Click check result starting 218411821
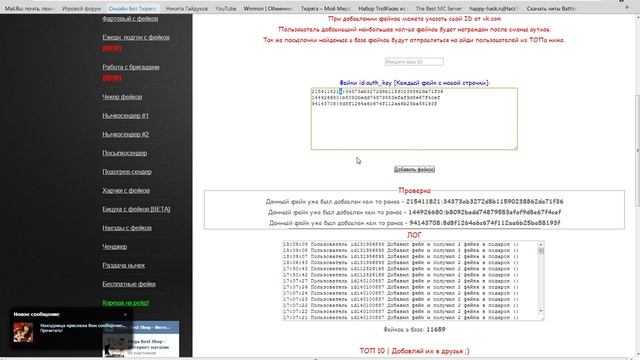This screenshot has height=360, width=640. click(414, 202)
